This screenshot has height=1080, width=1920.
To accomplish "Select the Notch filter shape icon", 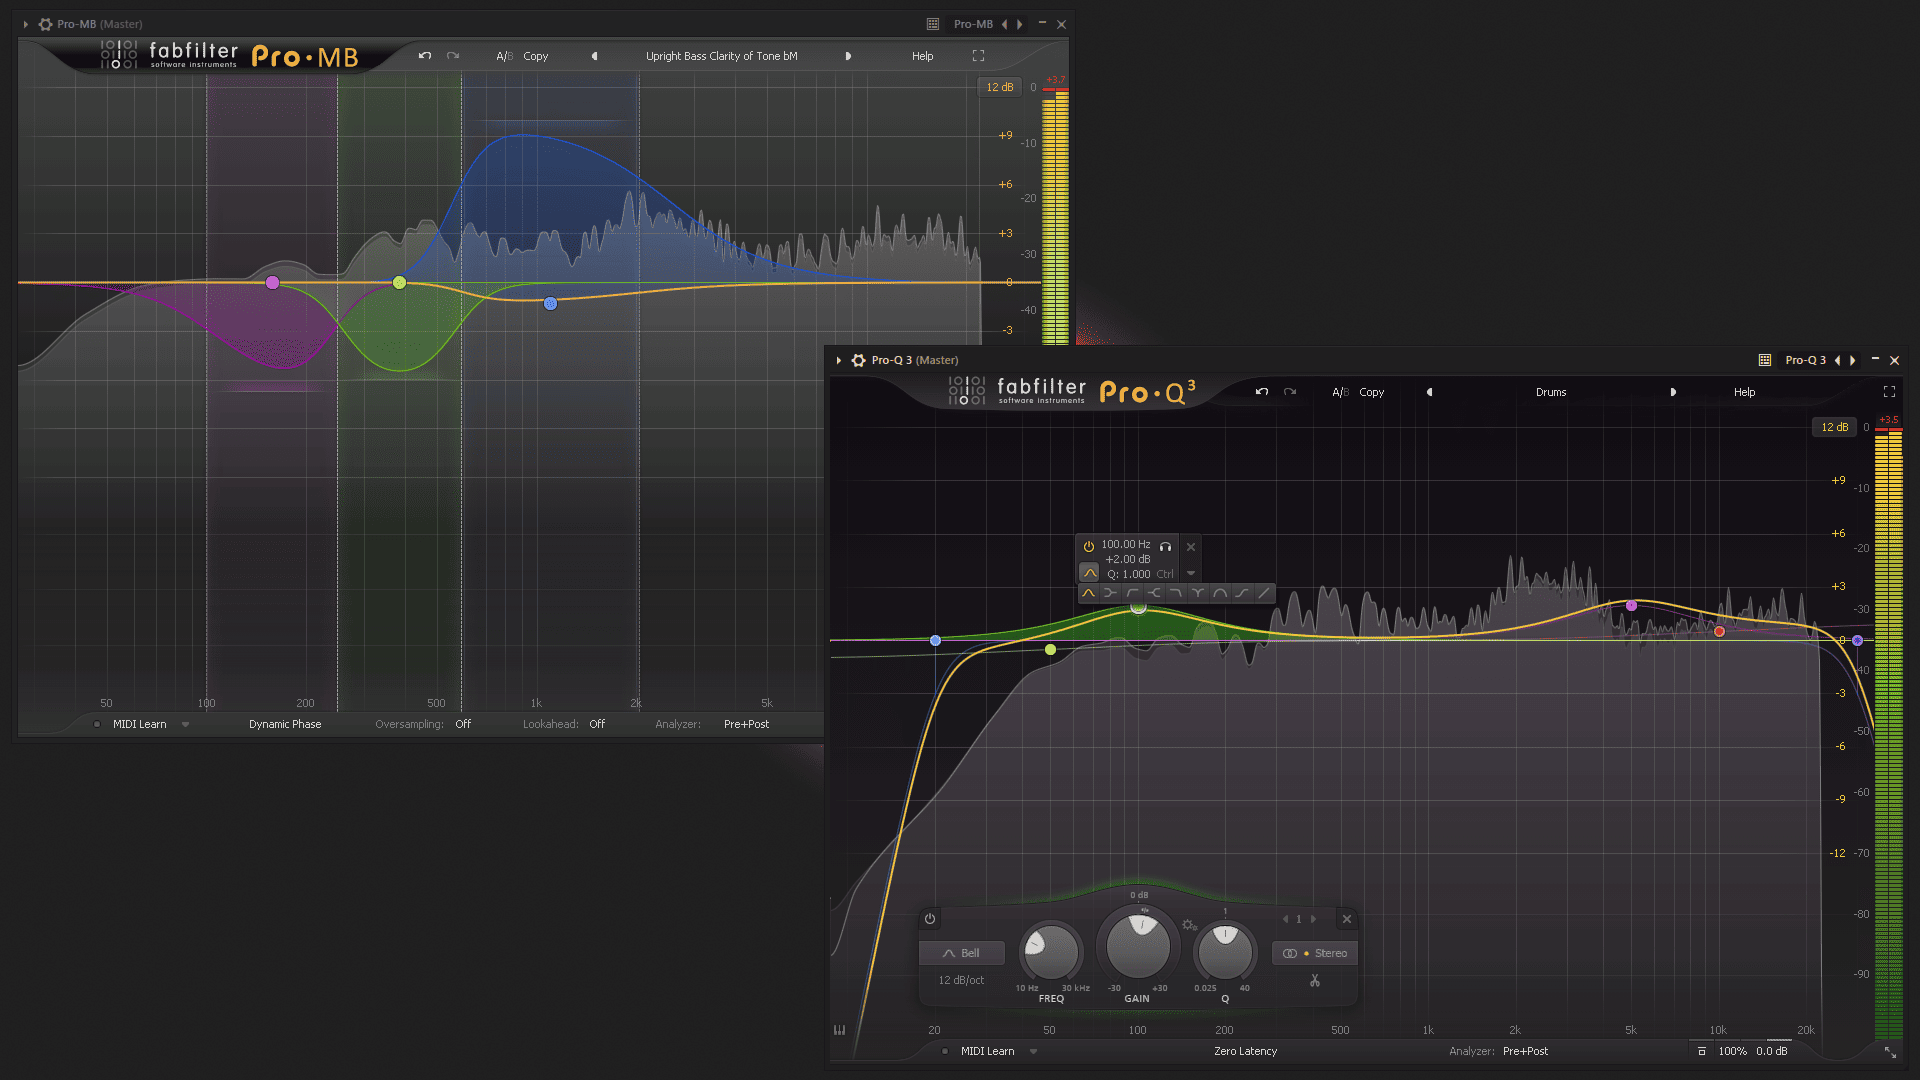I will 1198,593.
